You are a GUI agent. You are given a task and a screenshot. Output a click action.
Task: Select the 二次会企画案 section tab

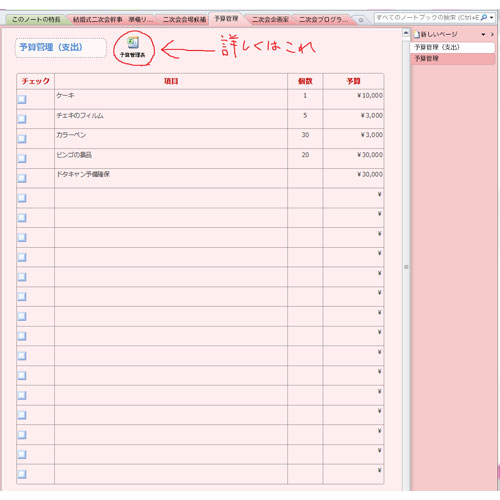point(270,20)
